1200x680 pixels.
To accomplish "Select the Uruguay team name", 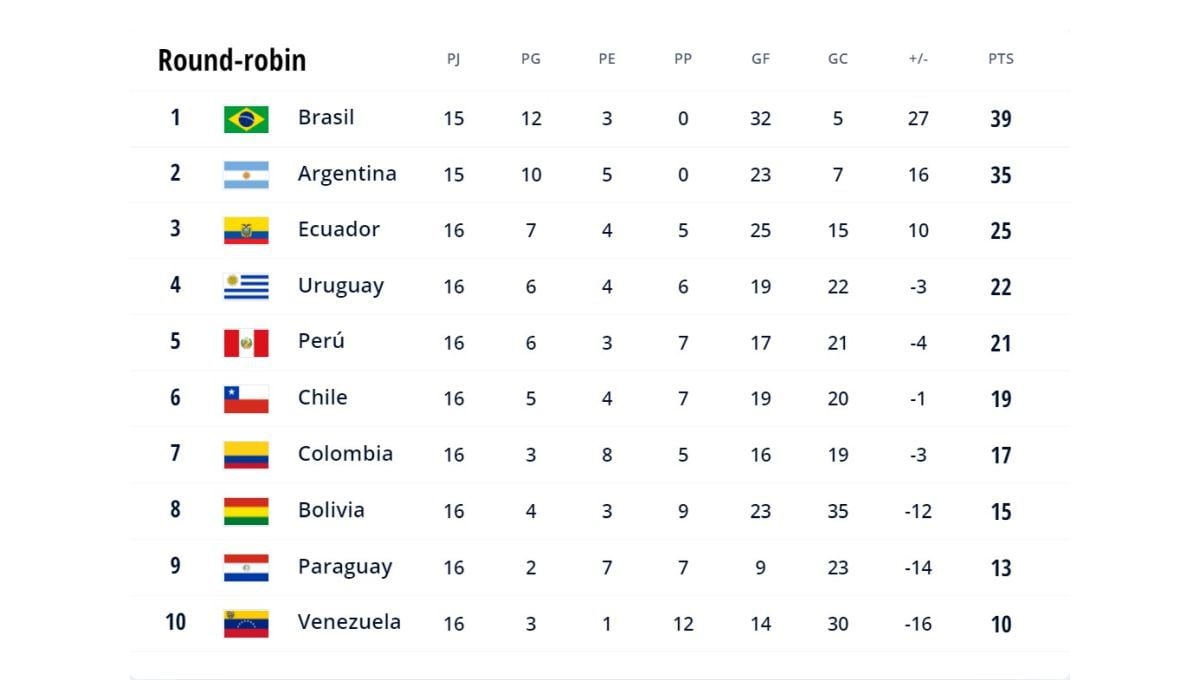I will (x=341, y=285).
